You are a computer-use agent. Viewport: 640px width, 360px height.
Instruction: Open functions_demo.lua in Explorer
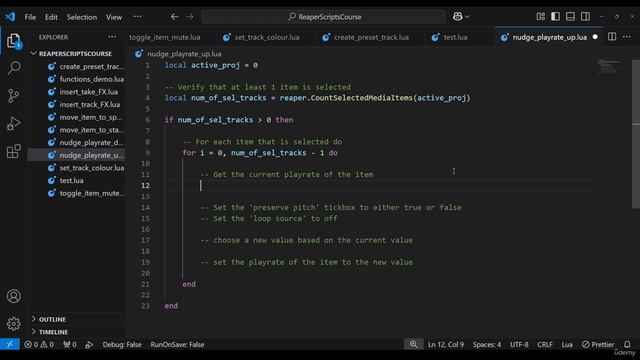76,79
